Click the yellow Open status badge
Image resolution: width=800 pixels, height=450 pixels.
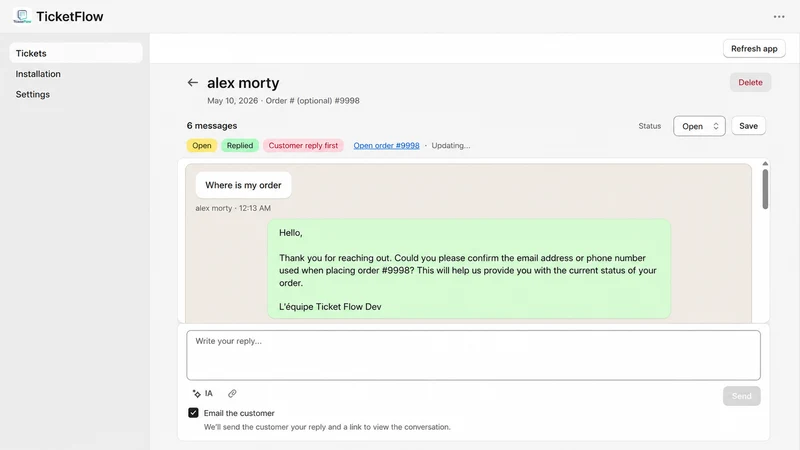202,145
